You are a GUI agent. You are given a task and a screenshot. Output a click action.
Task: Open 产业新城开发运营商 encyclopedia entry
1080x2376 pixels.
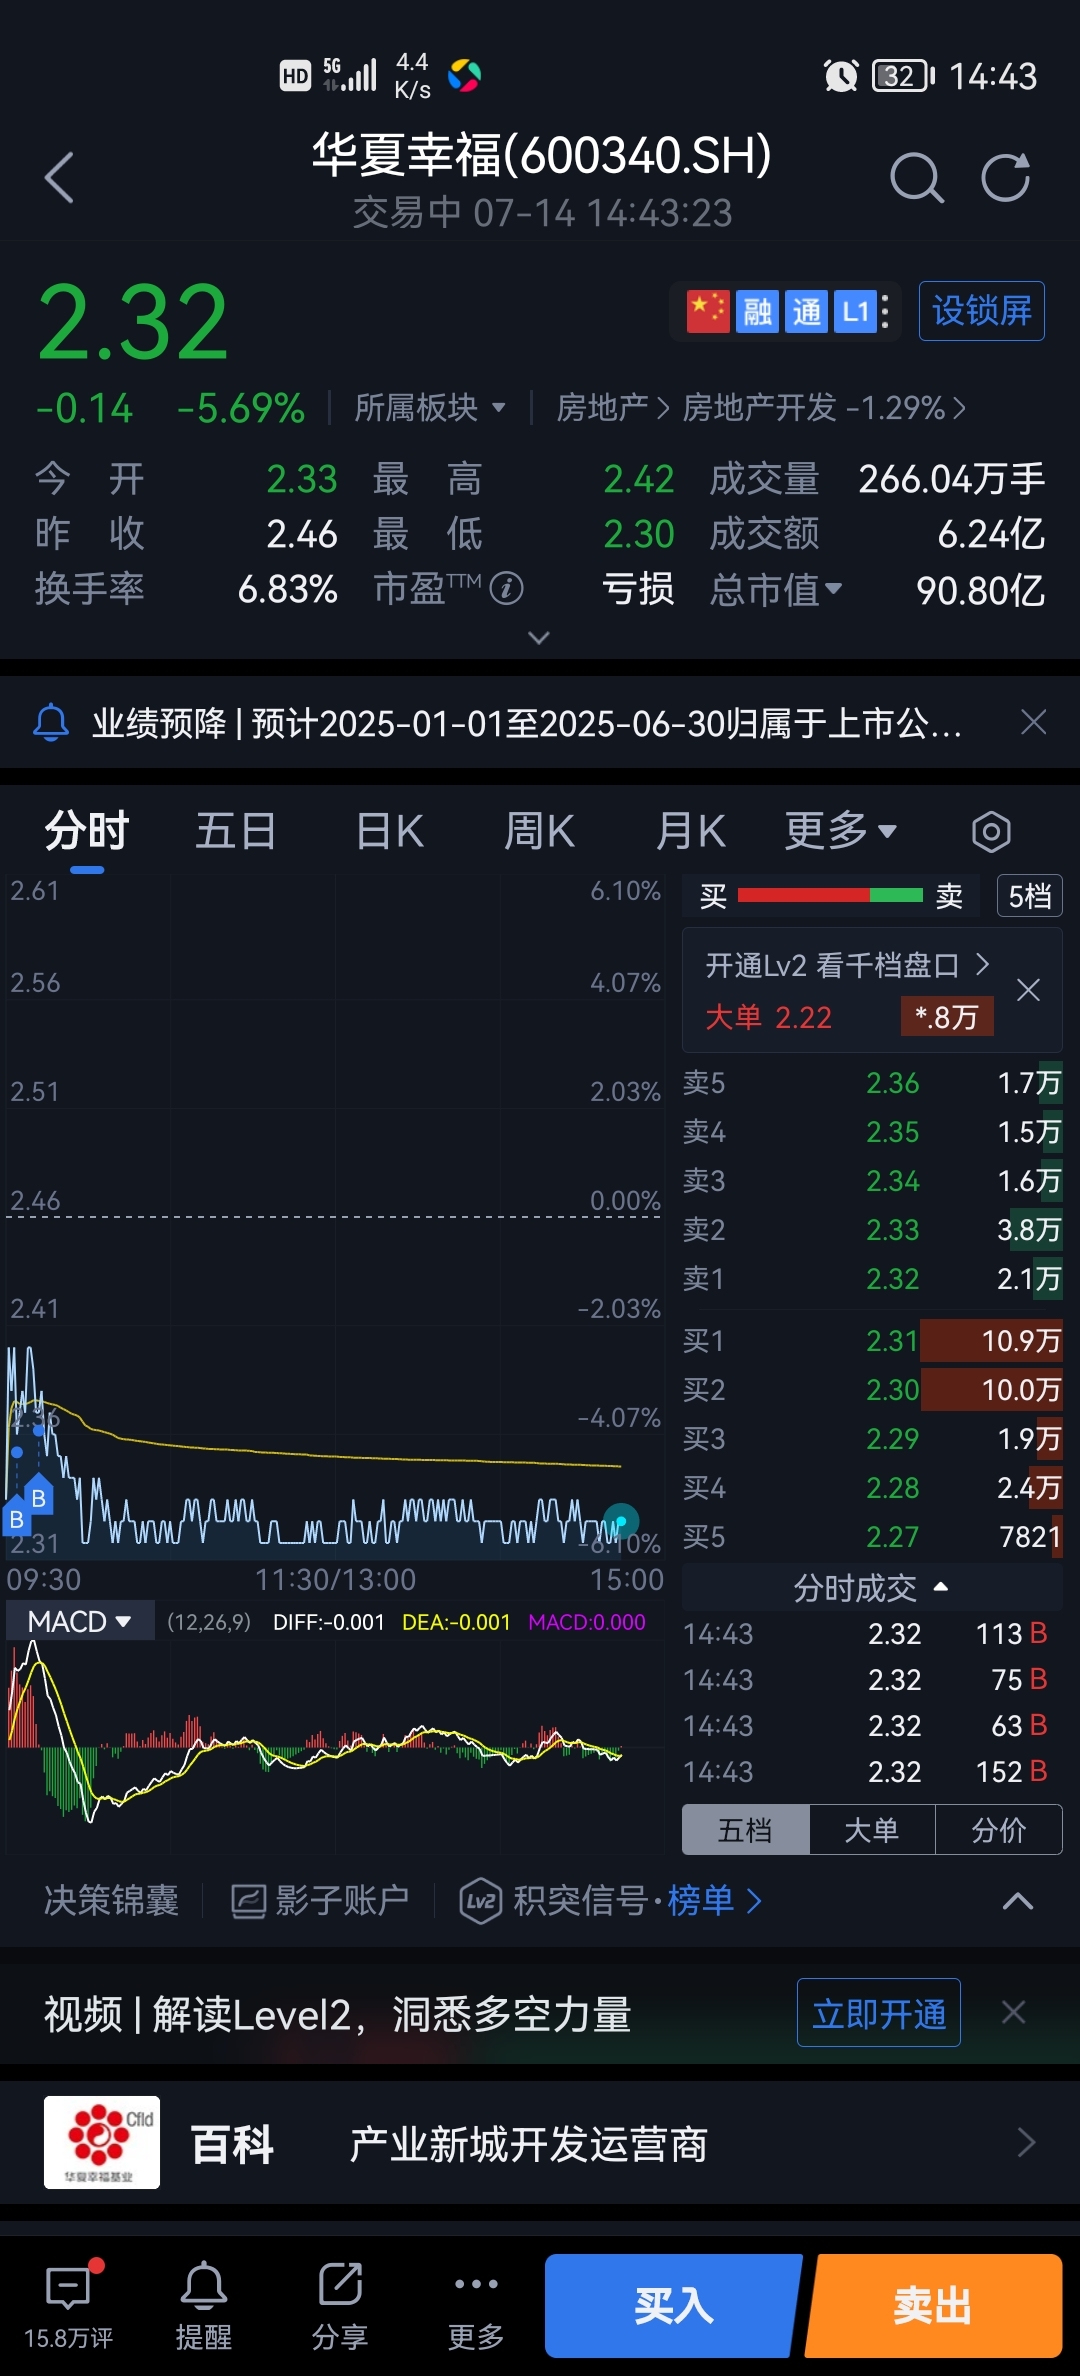click(x=528, y=2144)
